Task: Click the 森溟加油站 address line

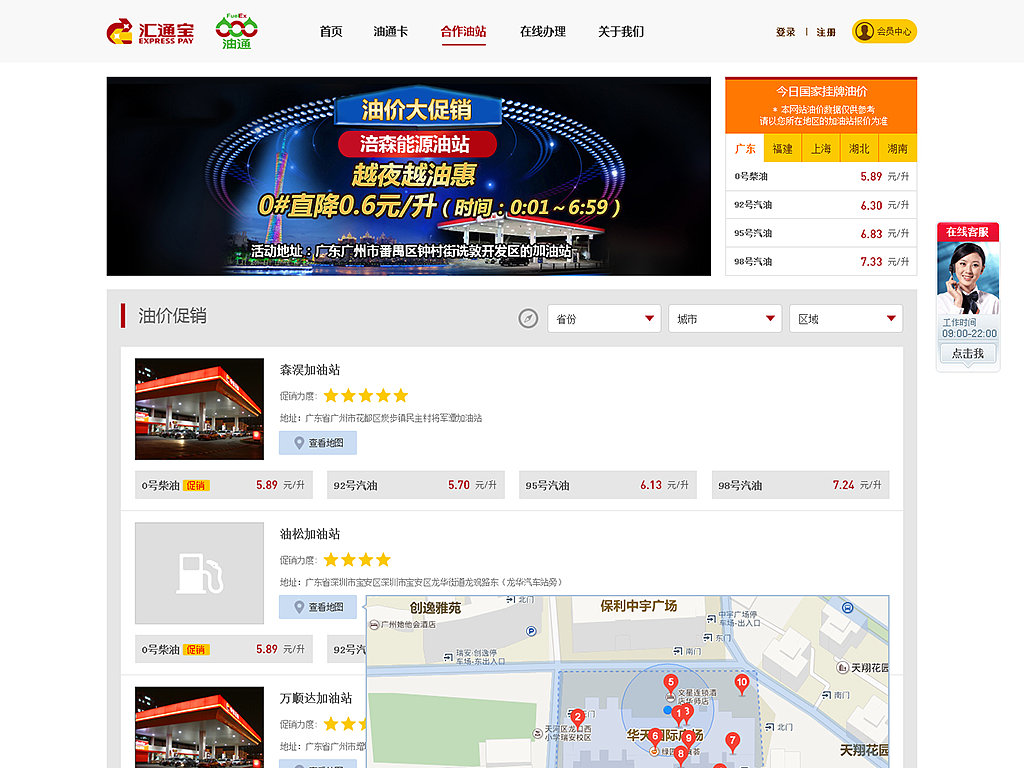Action: coord(381,418)
